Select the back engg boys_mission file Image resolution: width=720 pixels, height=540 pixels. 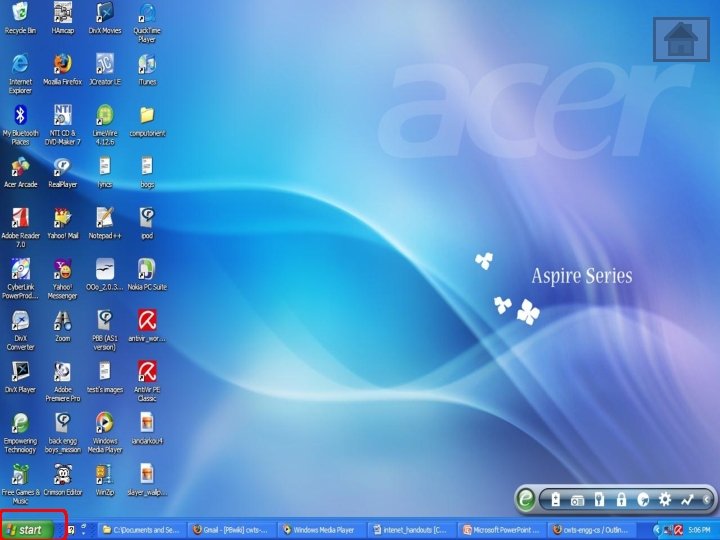pos(63,423)
